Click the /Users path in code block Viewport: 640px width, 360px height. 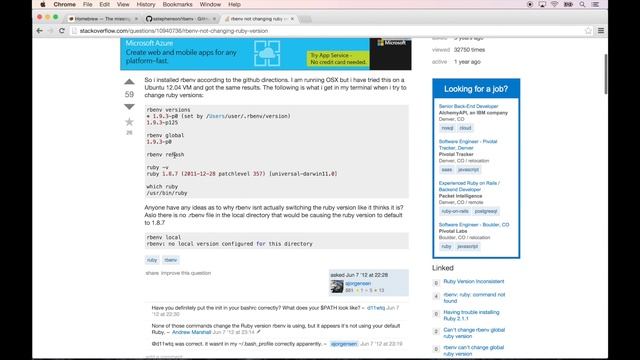[216, 116]
